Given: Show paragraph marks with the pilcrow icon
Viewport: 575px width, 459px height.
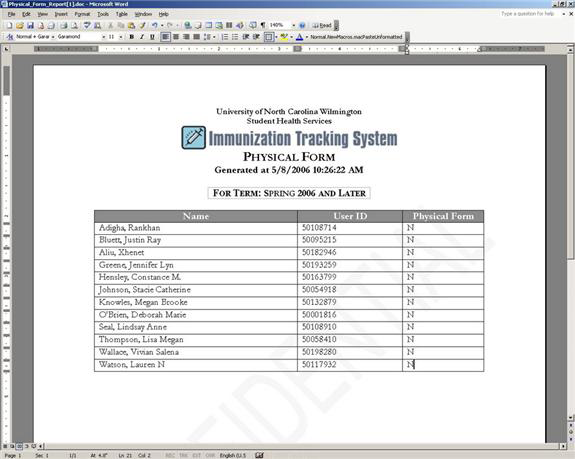Looking at the screenshot, I should click(263, 25).
